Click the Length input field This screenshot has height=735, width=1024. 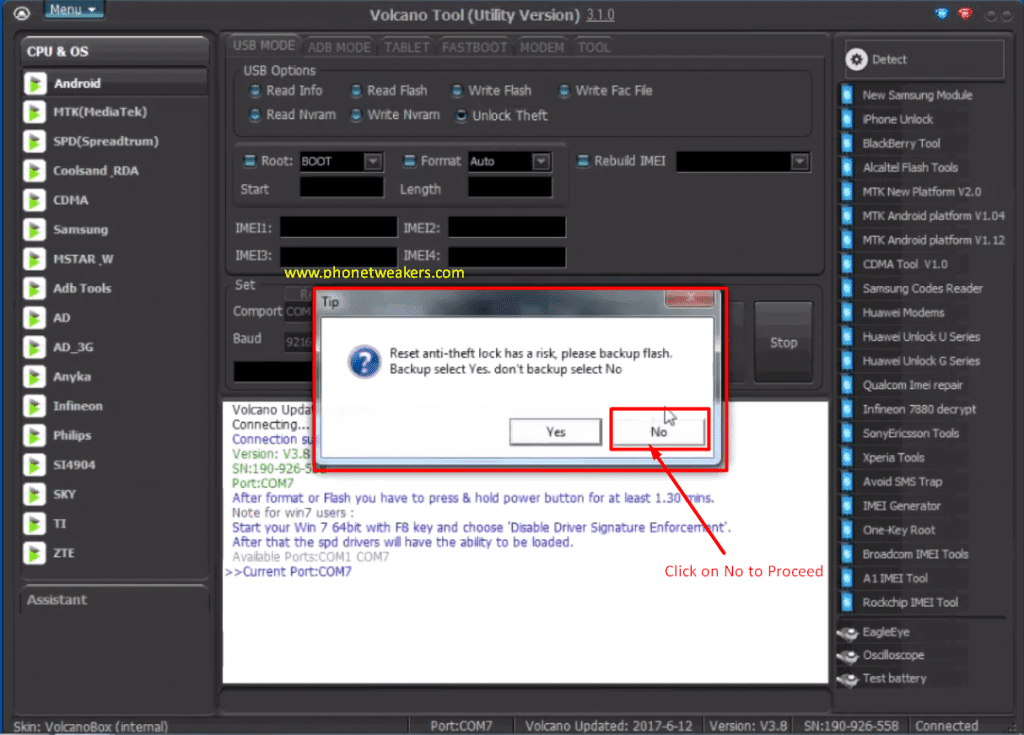509,188
